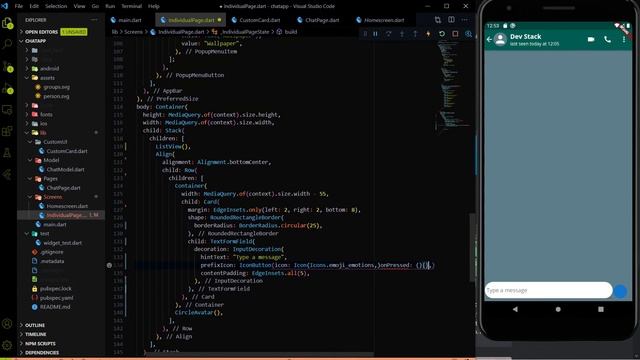Image resolution: width=640 pixels, height=360 pixels.
Task: Open the Search view in activity bar
Action: (7, 44)
